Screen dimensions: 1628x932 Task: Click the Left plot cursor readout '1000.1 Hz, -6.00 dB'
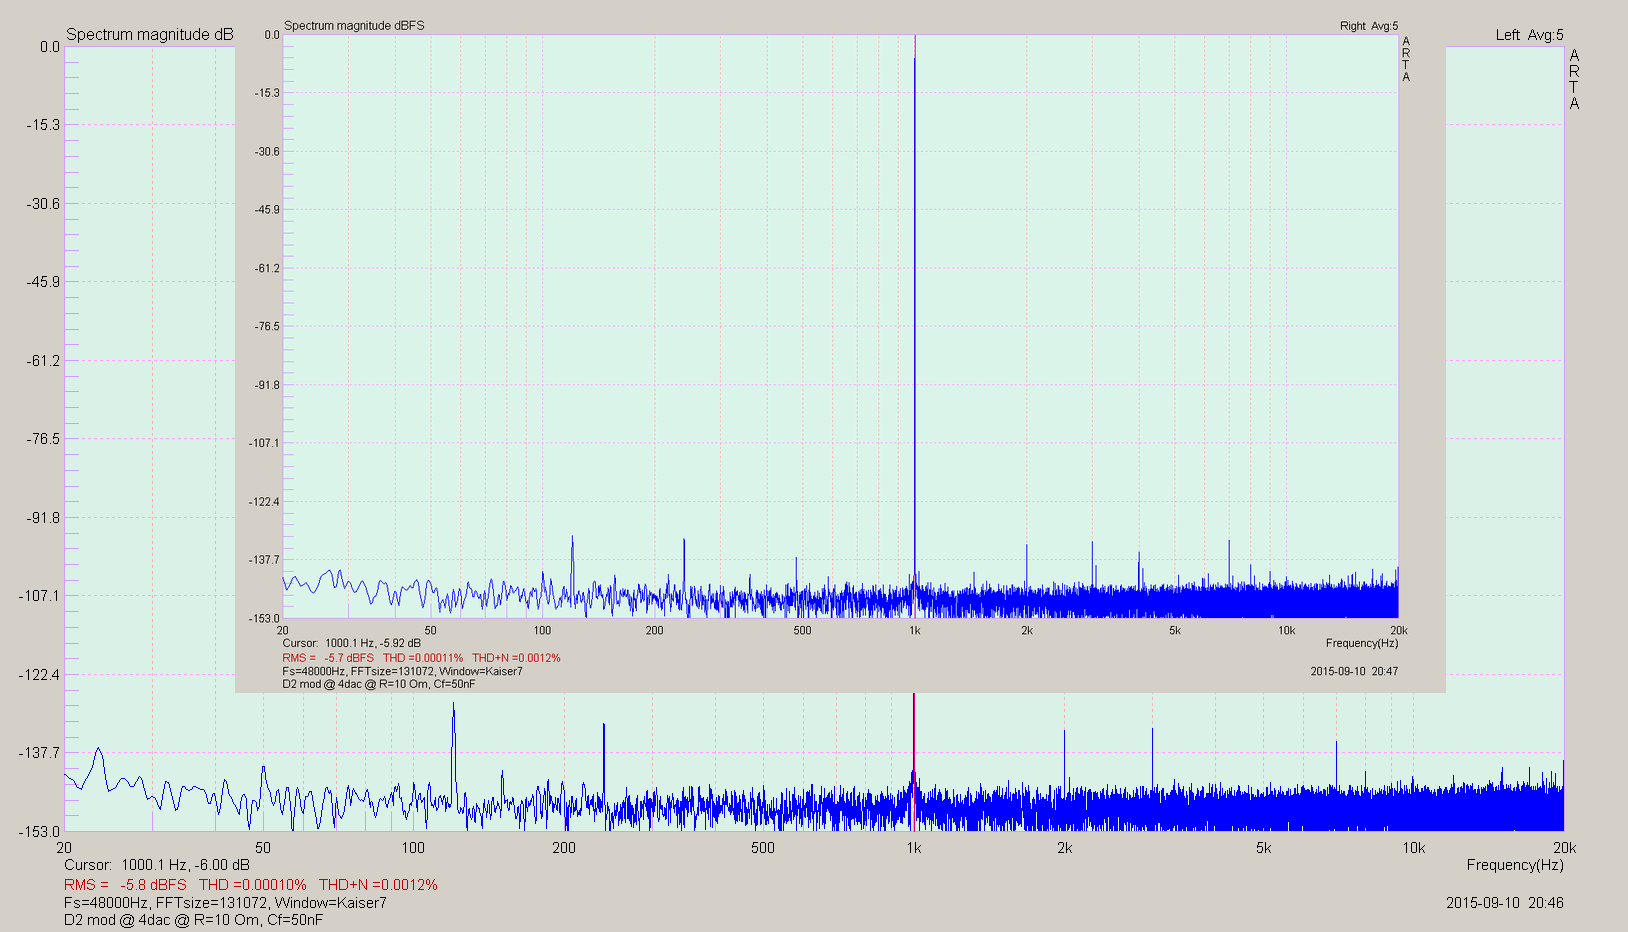(186, 865)
